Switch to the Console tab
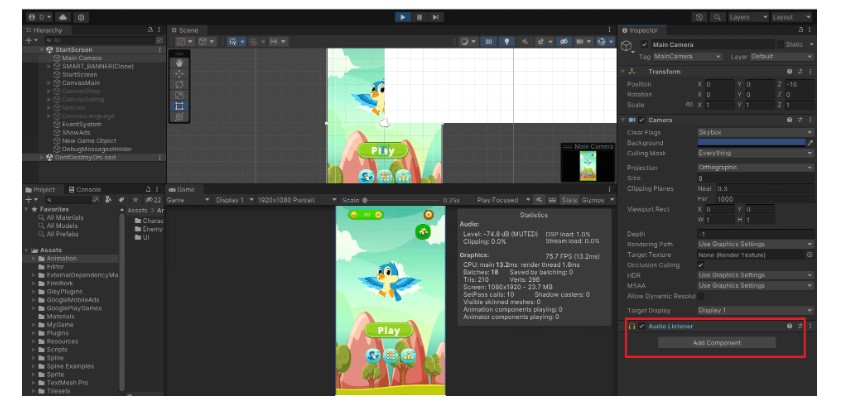 click(x=85, y=190)
